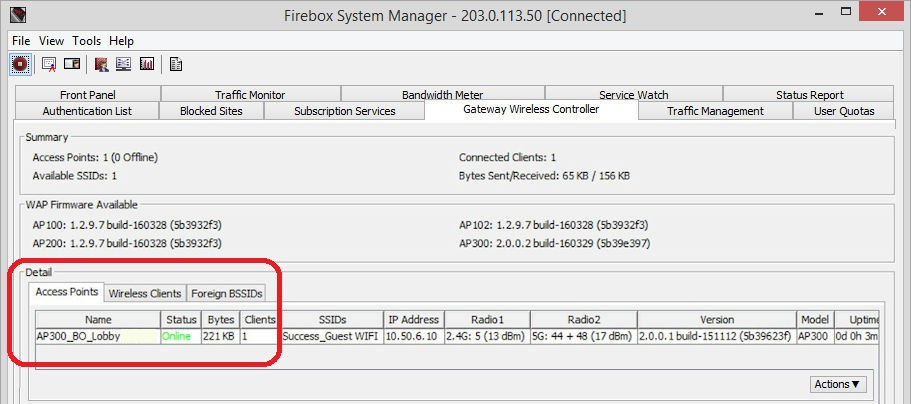Click the certificate ribbon toolbar icon
Image resolution: width=911 pixels, height=404 pixels.
pos(49,64)
